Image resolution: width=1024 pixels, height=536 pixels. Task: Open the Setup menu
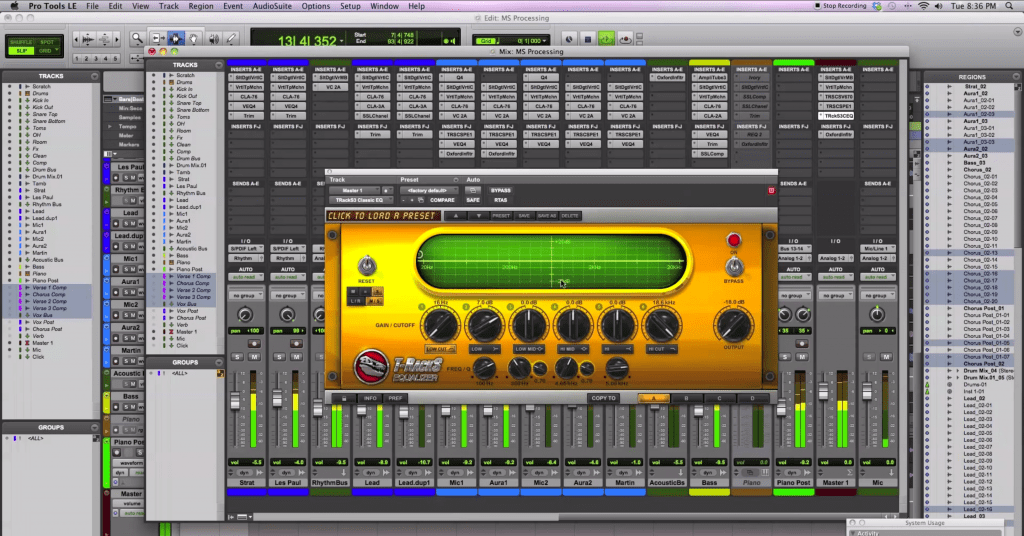point(350,6)
